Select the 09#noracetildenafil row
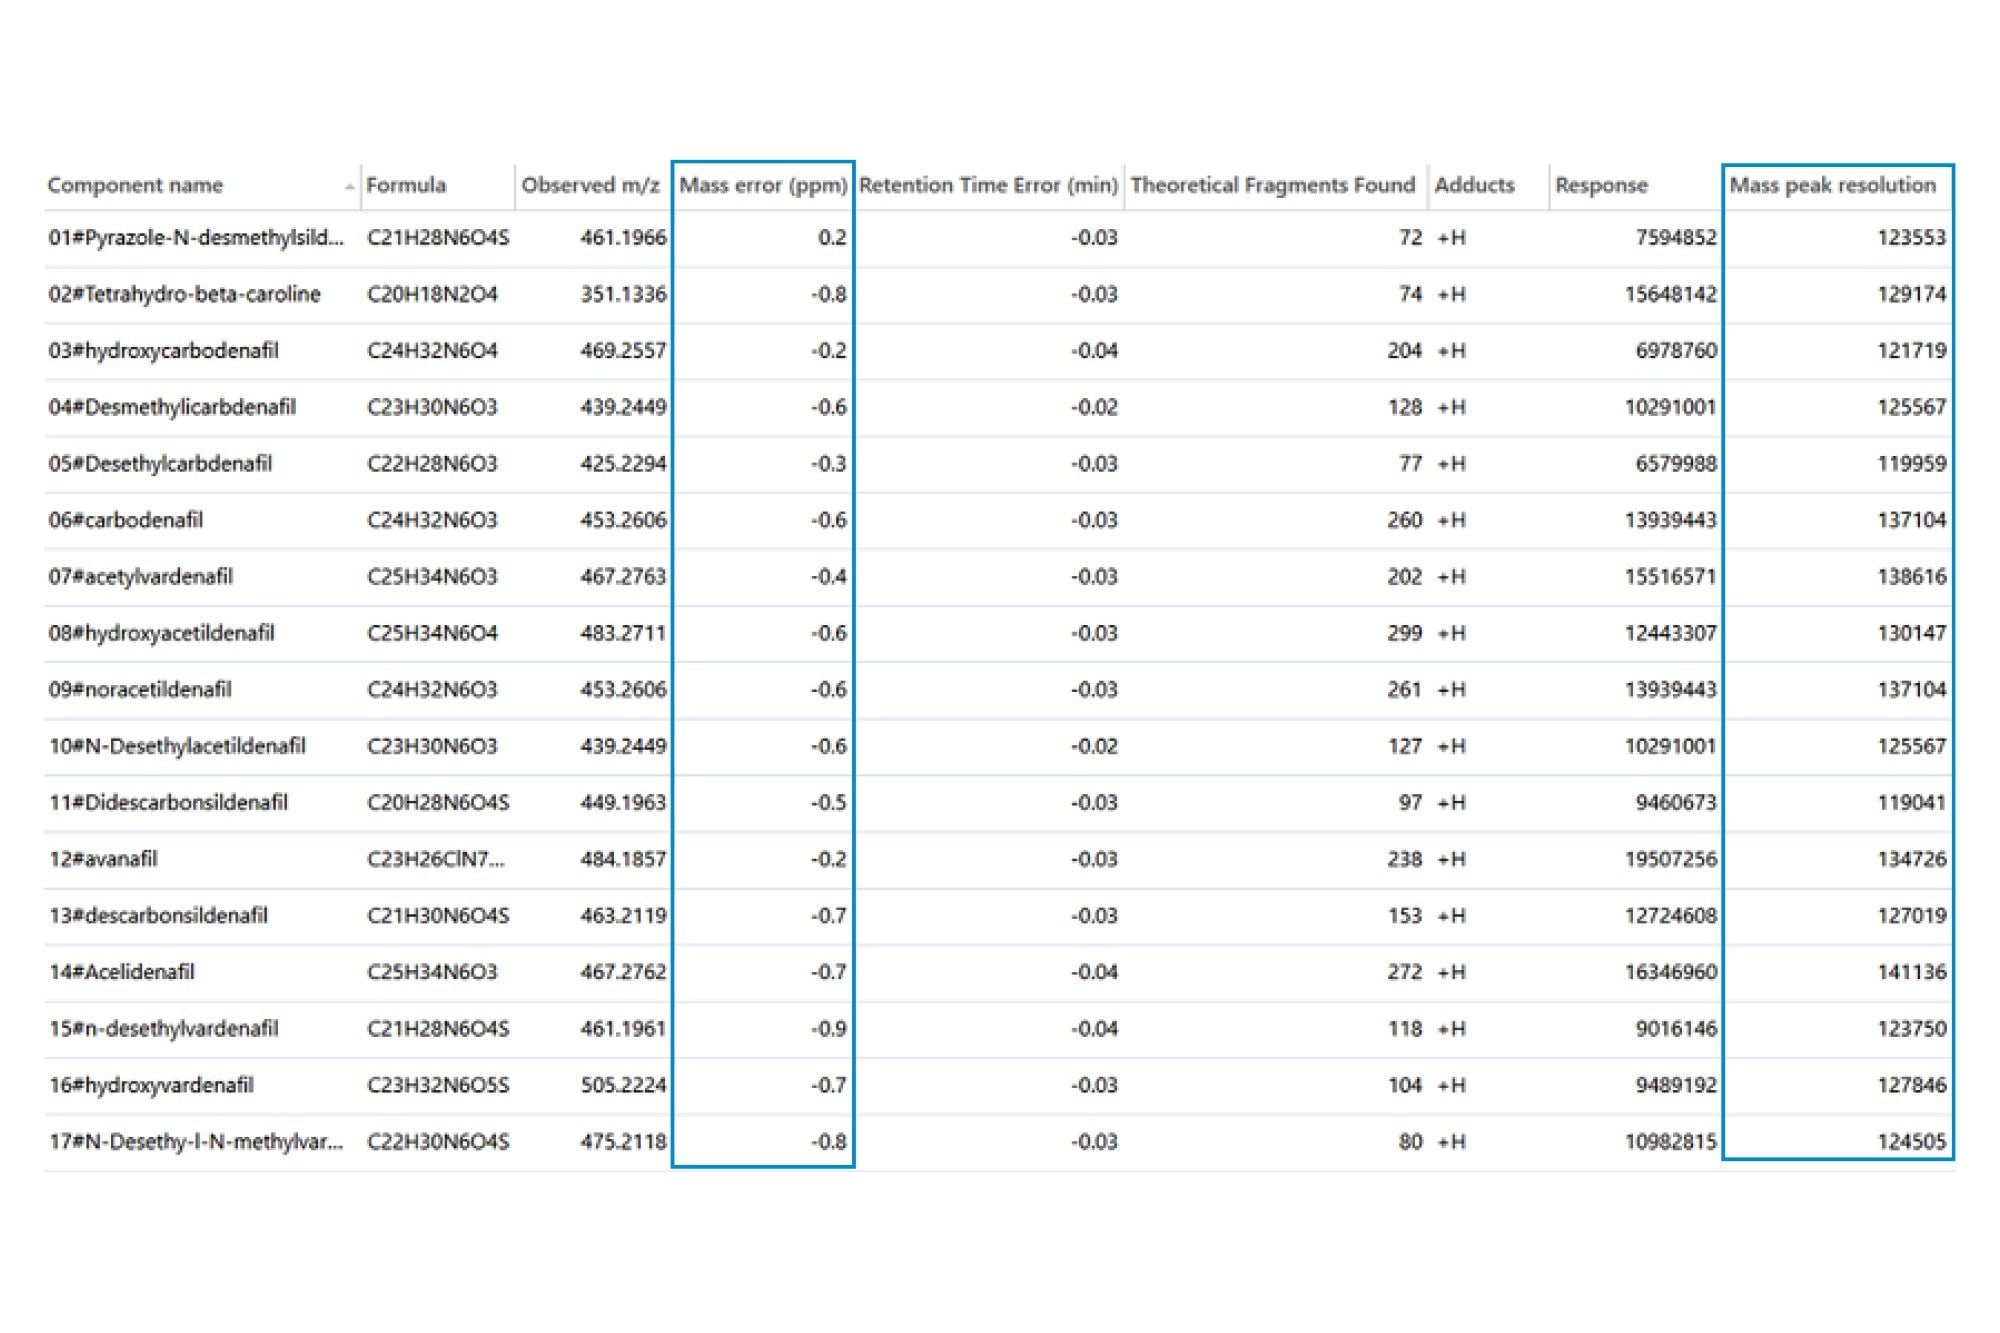Viewport: 2000px width, 1333px height. [x=140, y=690]
